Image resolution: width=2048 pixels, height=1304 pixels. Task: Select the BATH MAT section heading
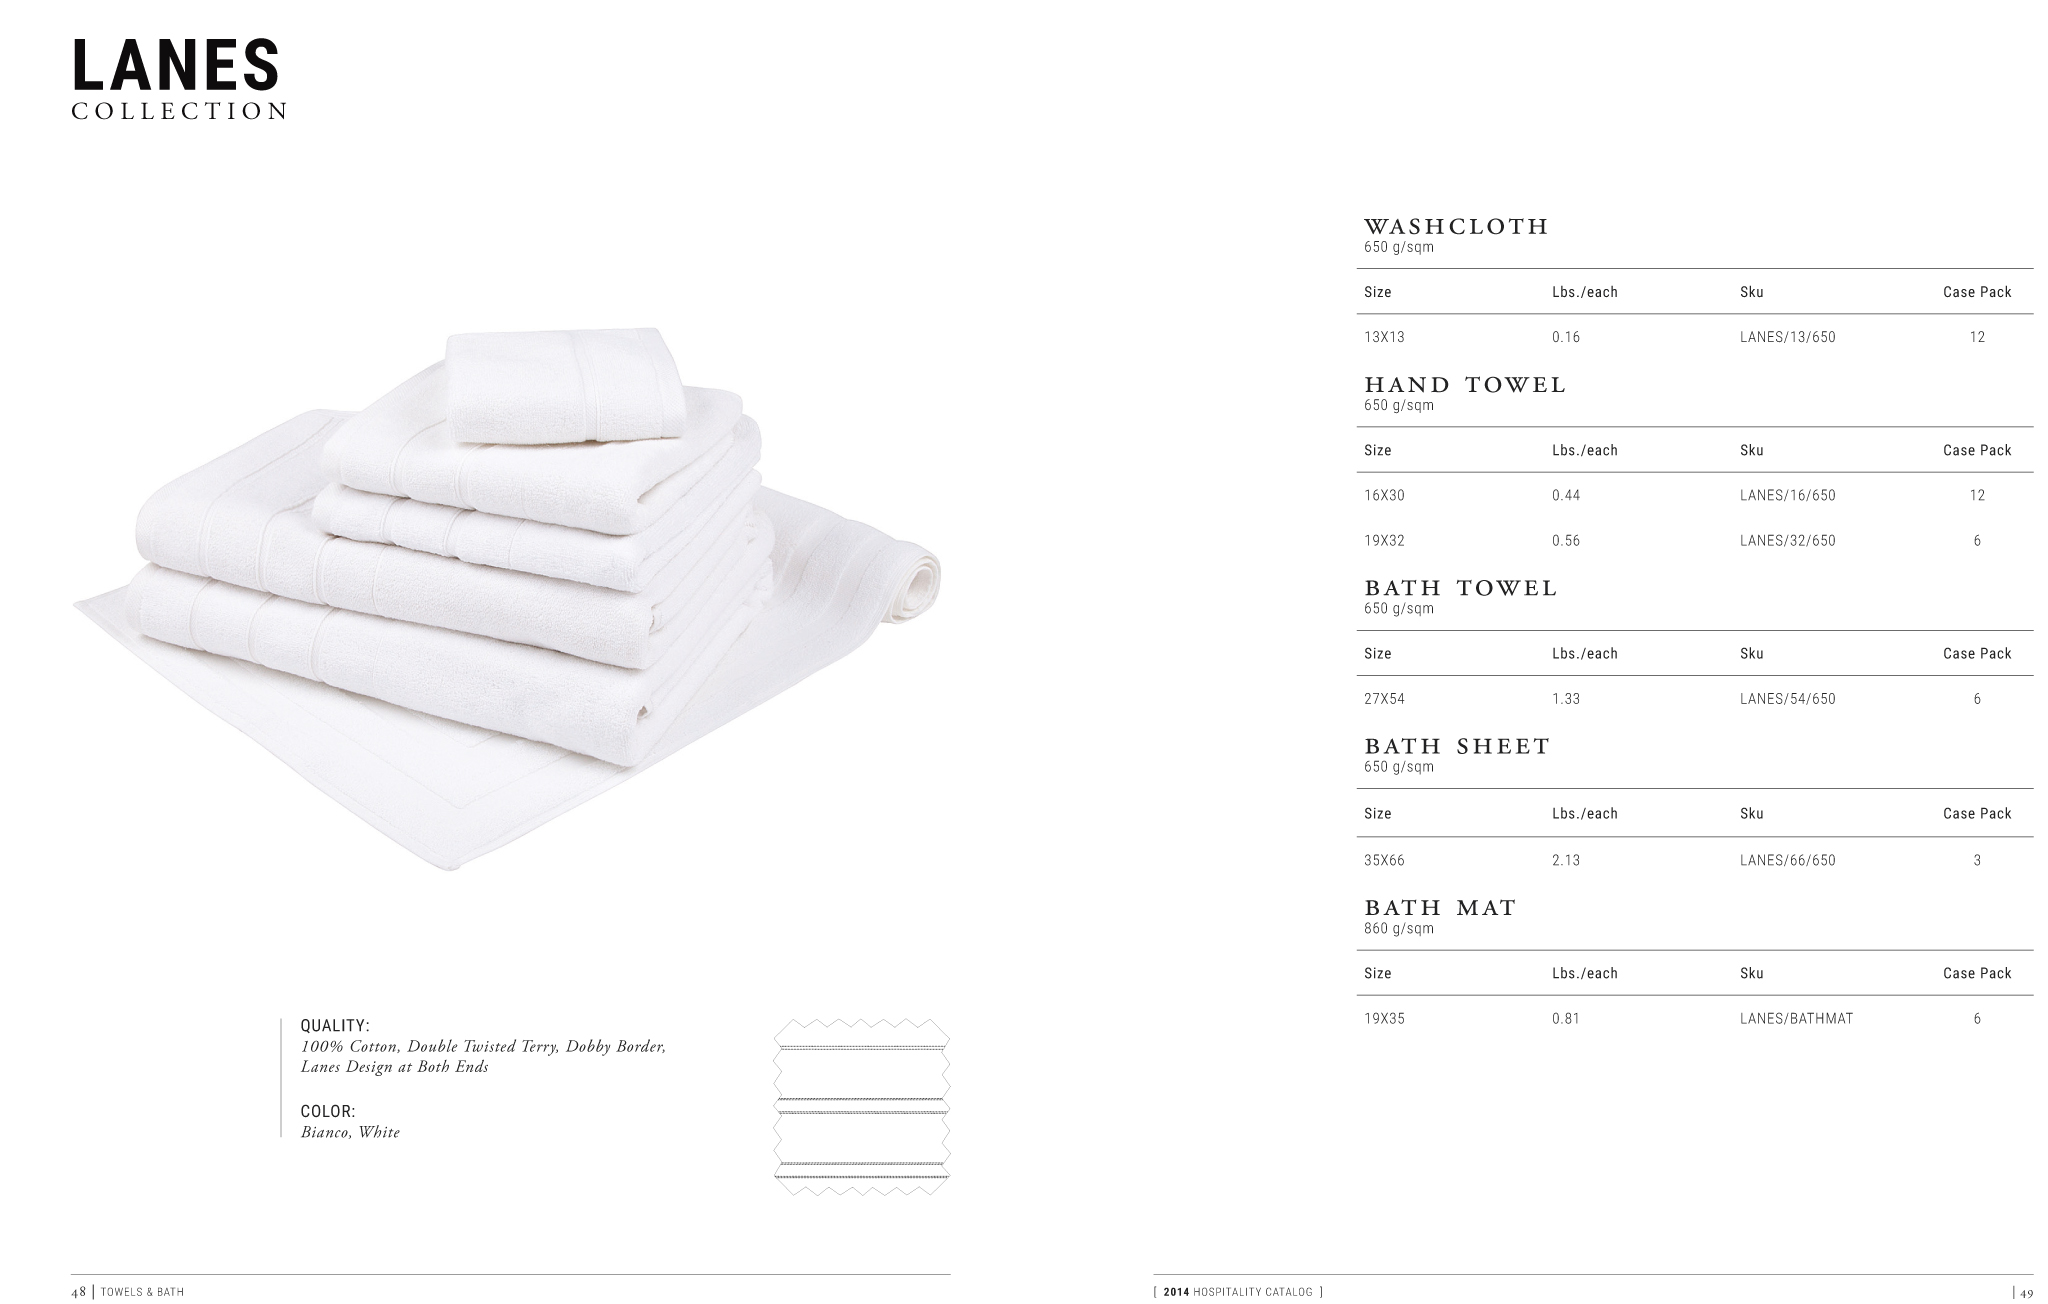(1440, 908)
